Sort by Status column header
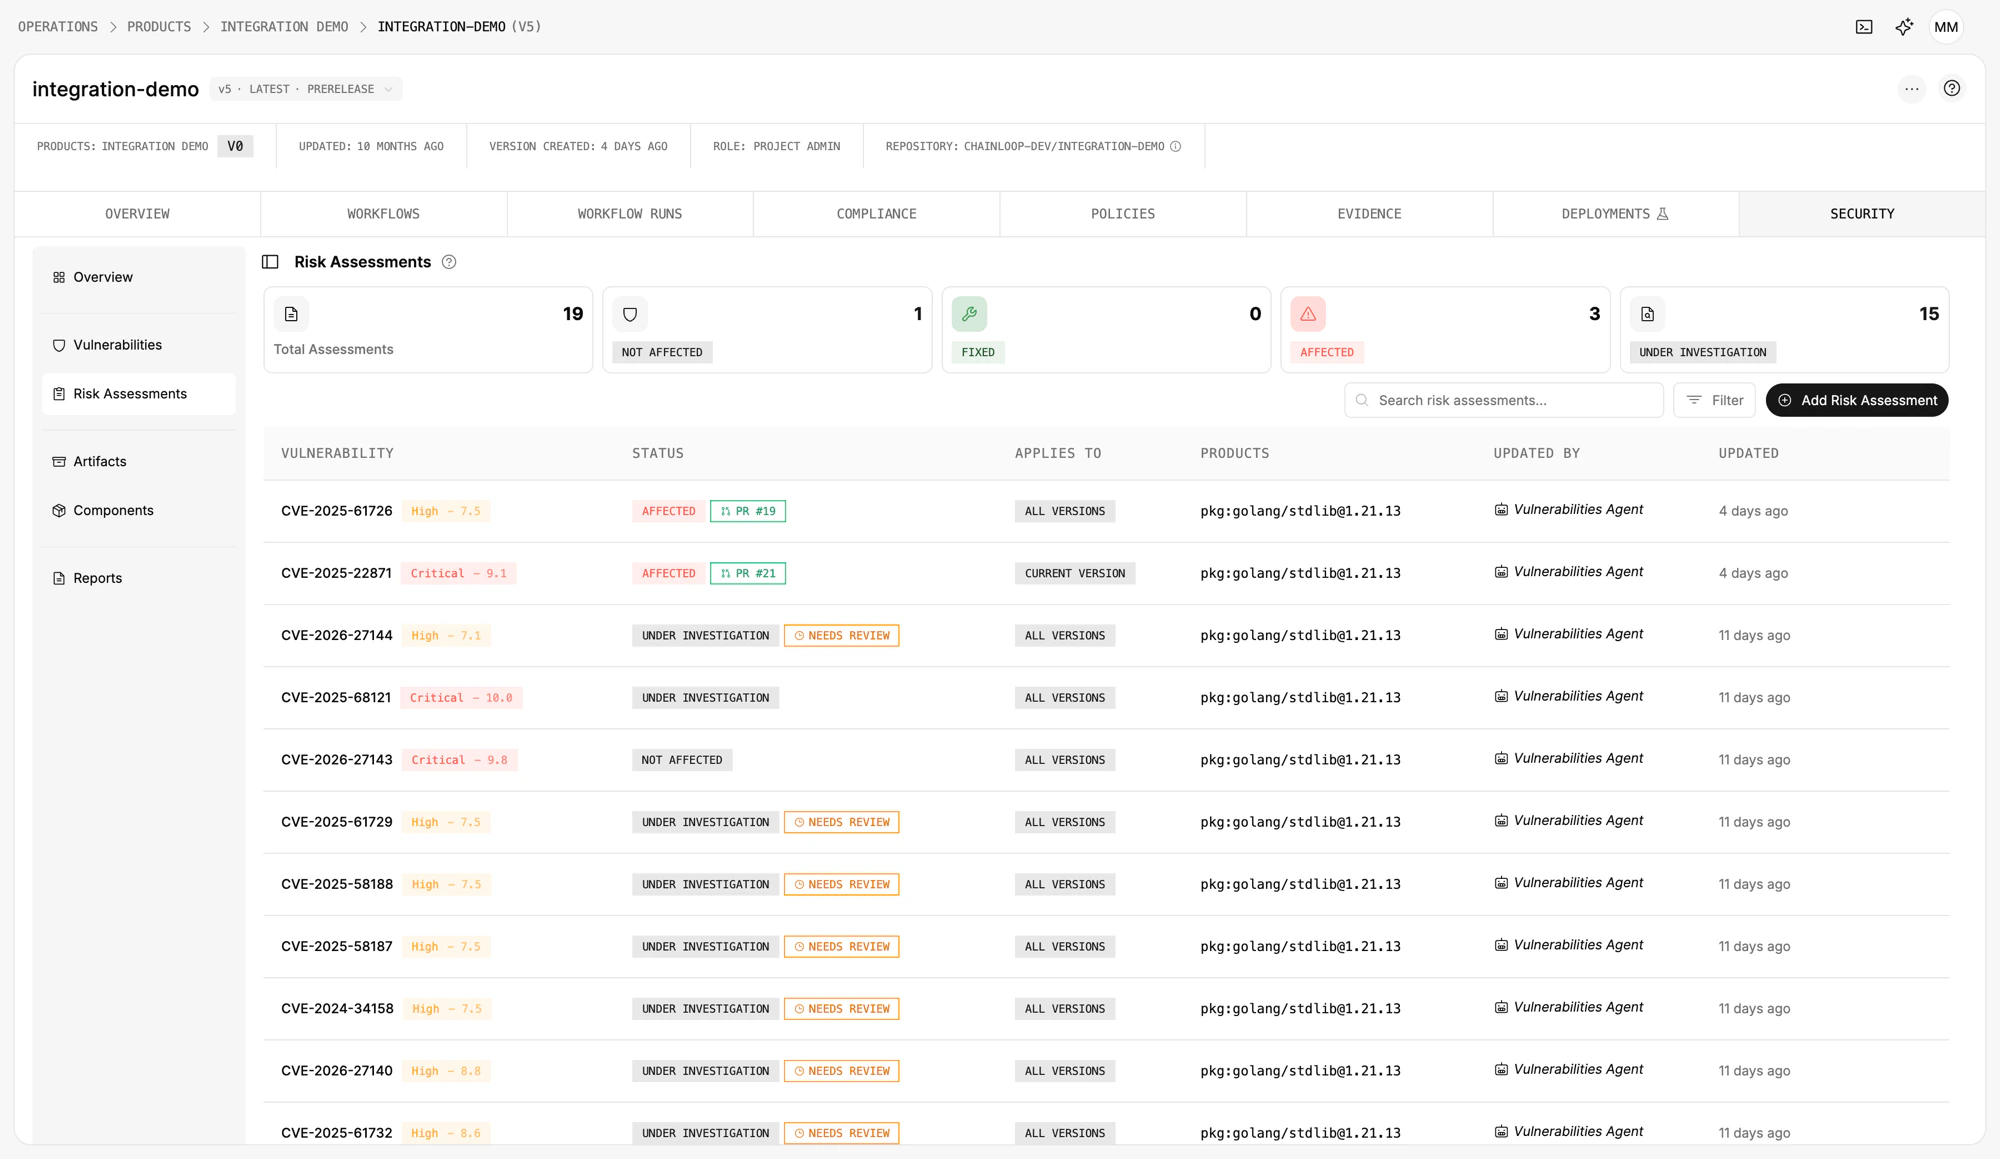Image resolution: width=2000 pixels, height=1159 pixels. 658,453
